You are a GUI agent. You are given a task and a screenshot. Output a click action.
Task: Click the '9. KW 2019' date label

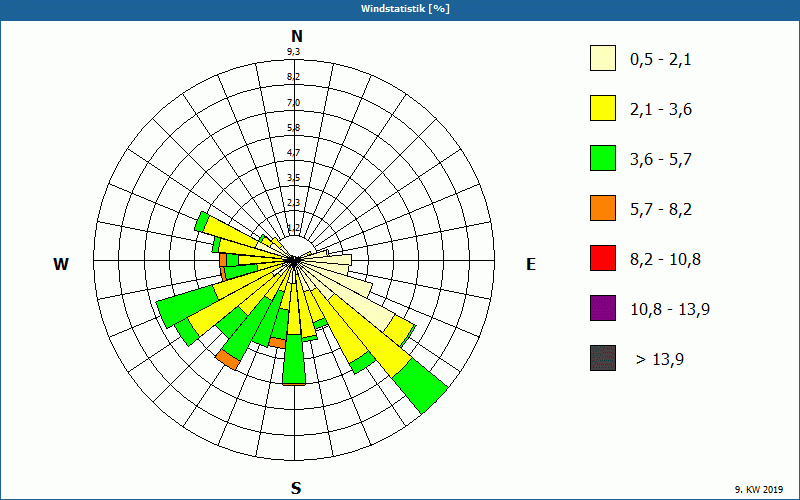coord(759,490)
